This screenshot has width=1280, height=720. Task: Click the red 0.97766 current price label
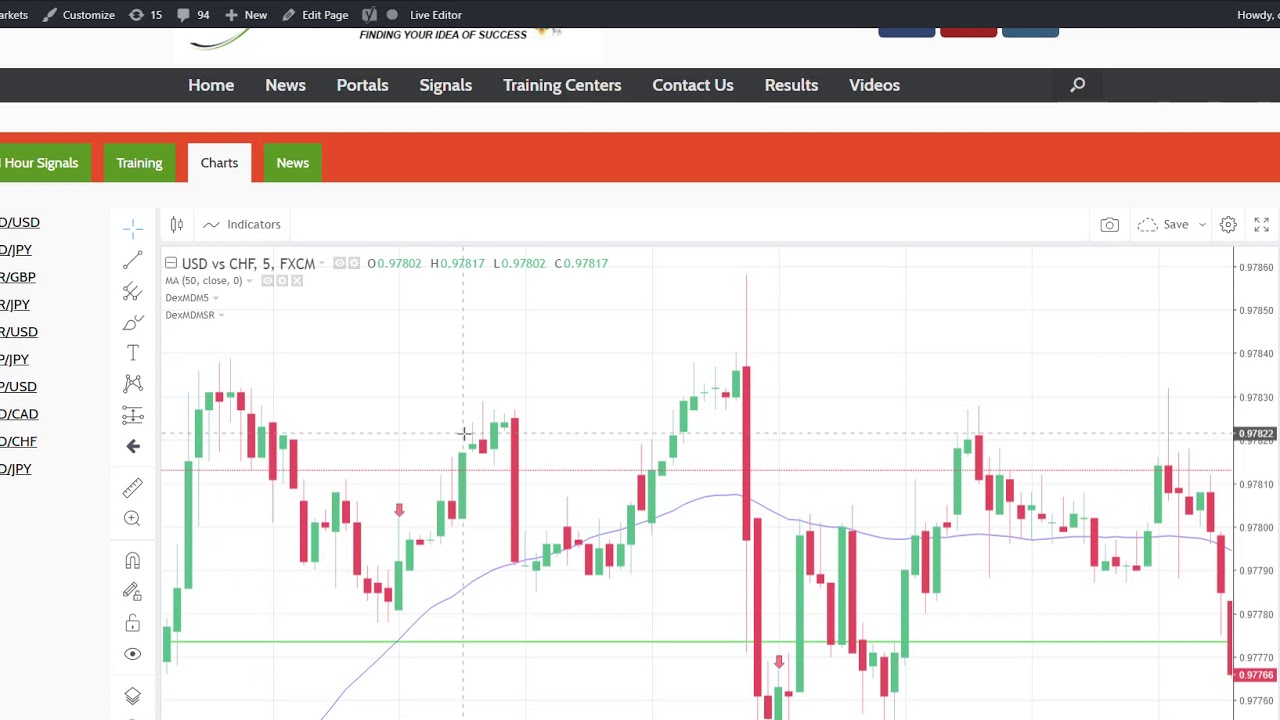pos(1255,676)
